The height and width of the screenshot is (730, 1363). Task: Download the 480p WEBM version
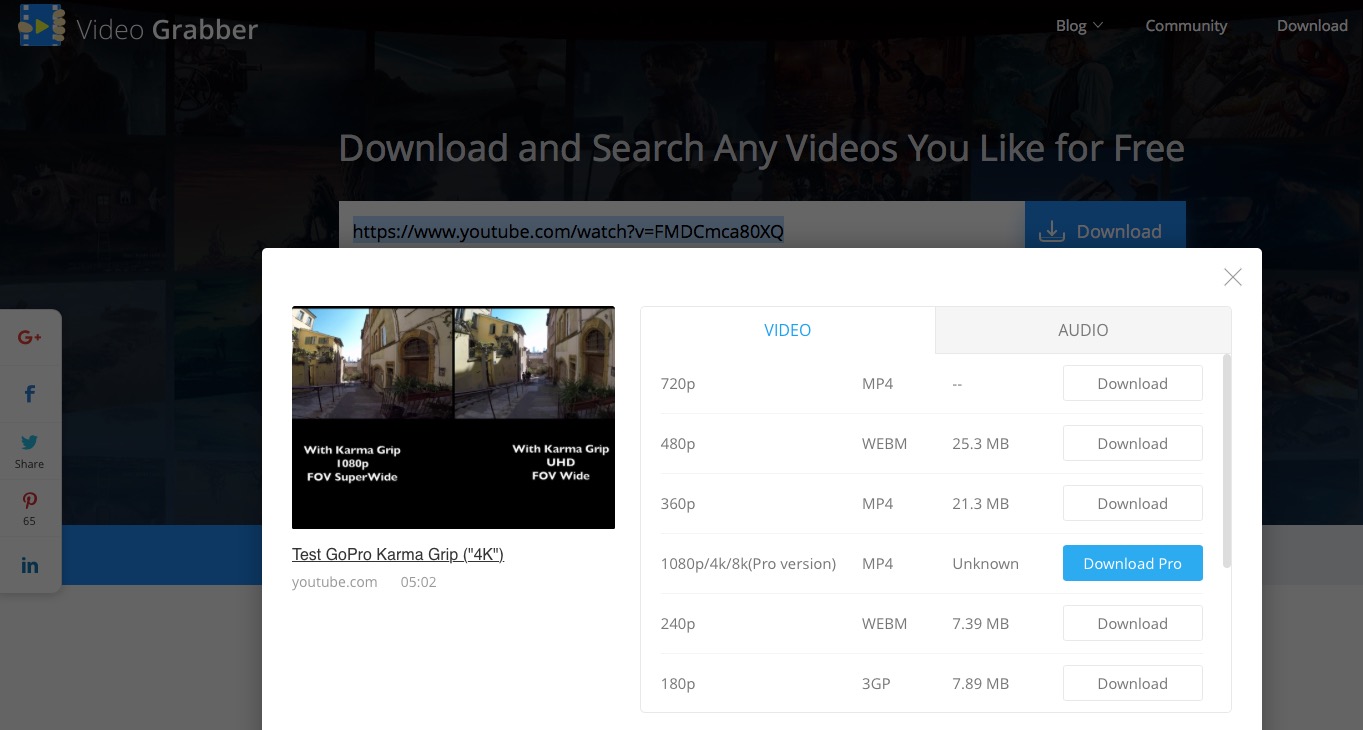click(x=1132, y=443)
